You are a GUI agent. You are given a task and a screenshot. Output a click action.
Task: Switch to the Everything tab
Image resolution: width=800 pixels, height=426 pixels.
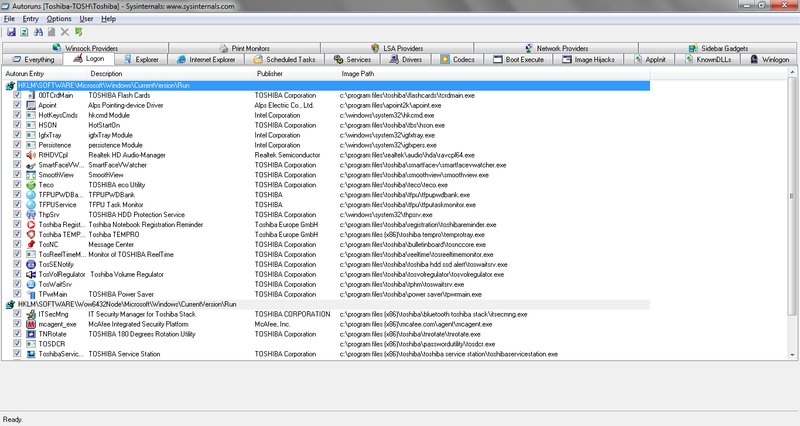(33, 60)
